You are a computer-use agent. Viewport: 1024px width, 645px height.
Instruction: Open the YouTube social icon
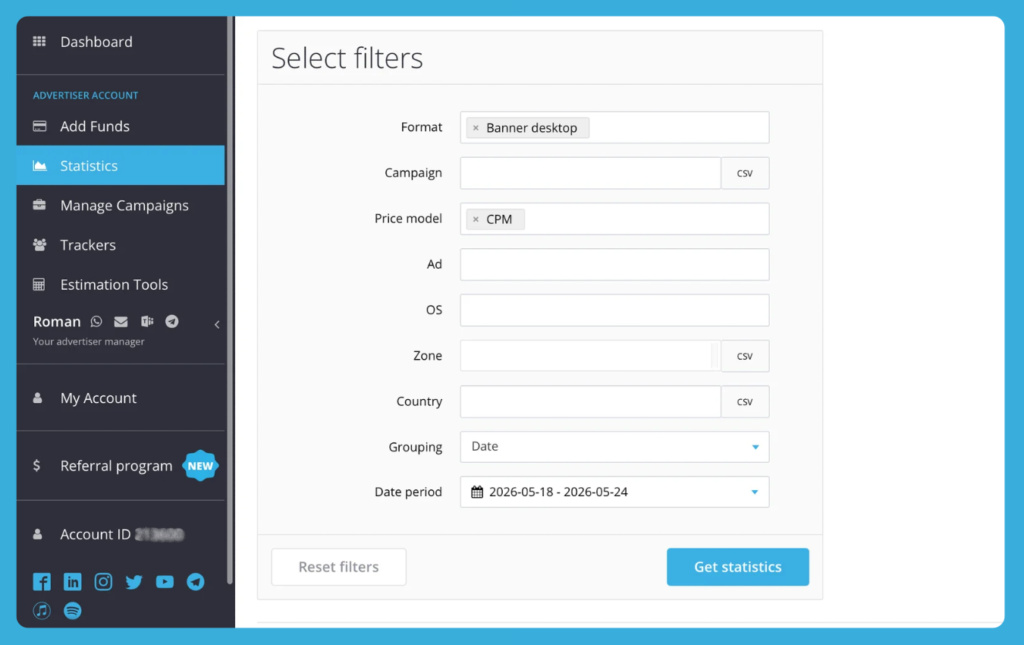tap(165, 582)
